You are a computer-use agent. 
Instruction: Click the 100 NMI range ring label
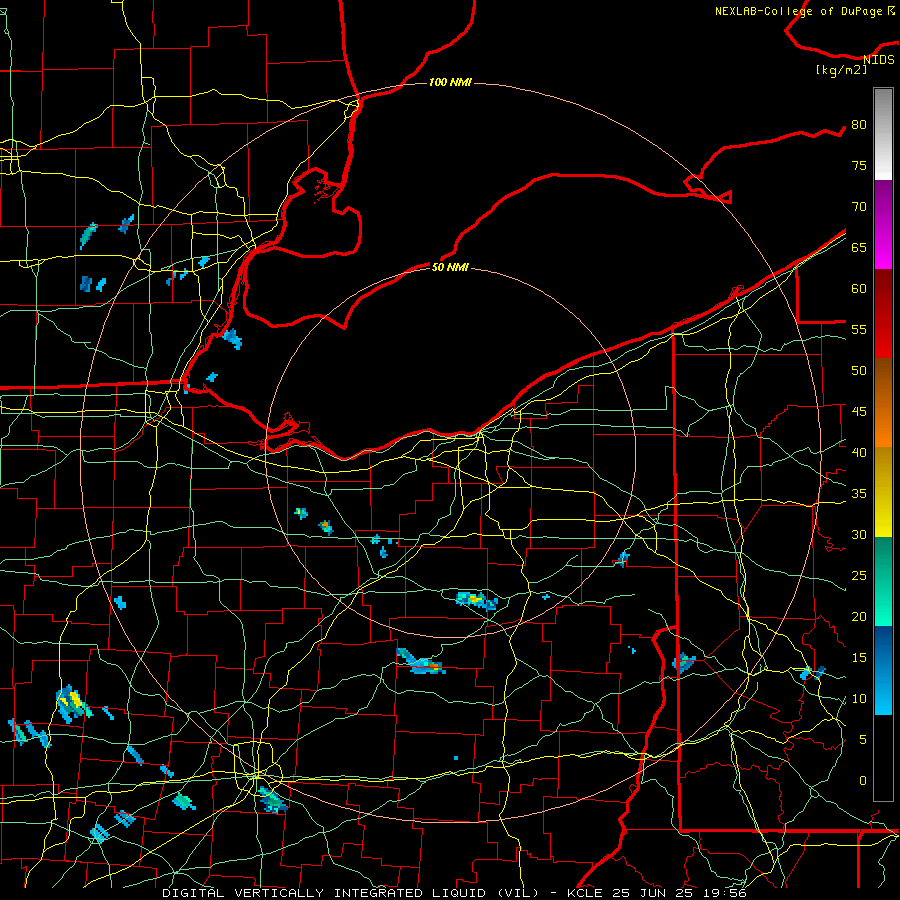(450, 83)
